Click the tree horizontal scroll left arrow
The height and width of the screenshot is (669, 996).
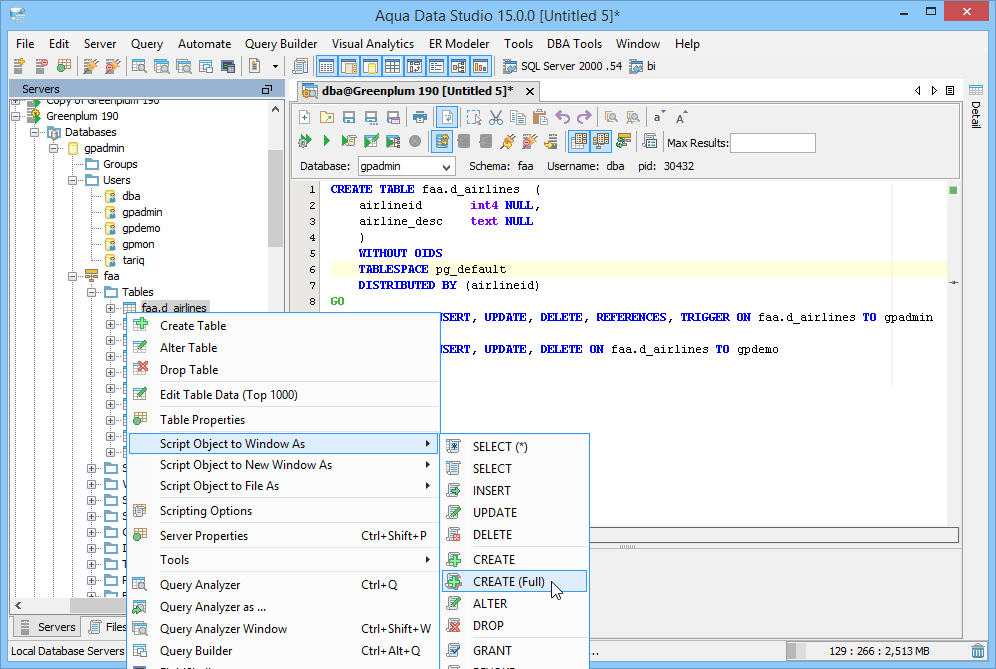tap(18, 605)
